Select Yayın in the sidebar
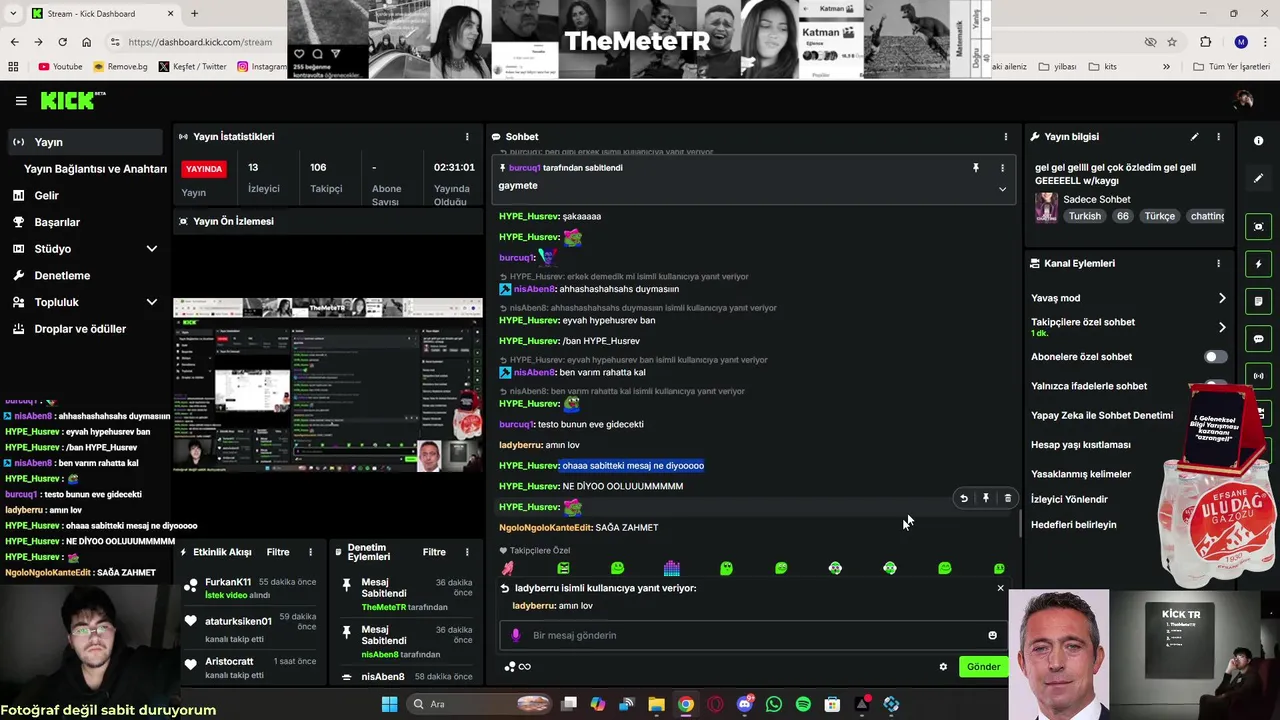The height and width of the screenshot is (720, 1280). [x=84, y=142]
